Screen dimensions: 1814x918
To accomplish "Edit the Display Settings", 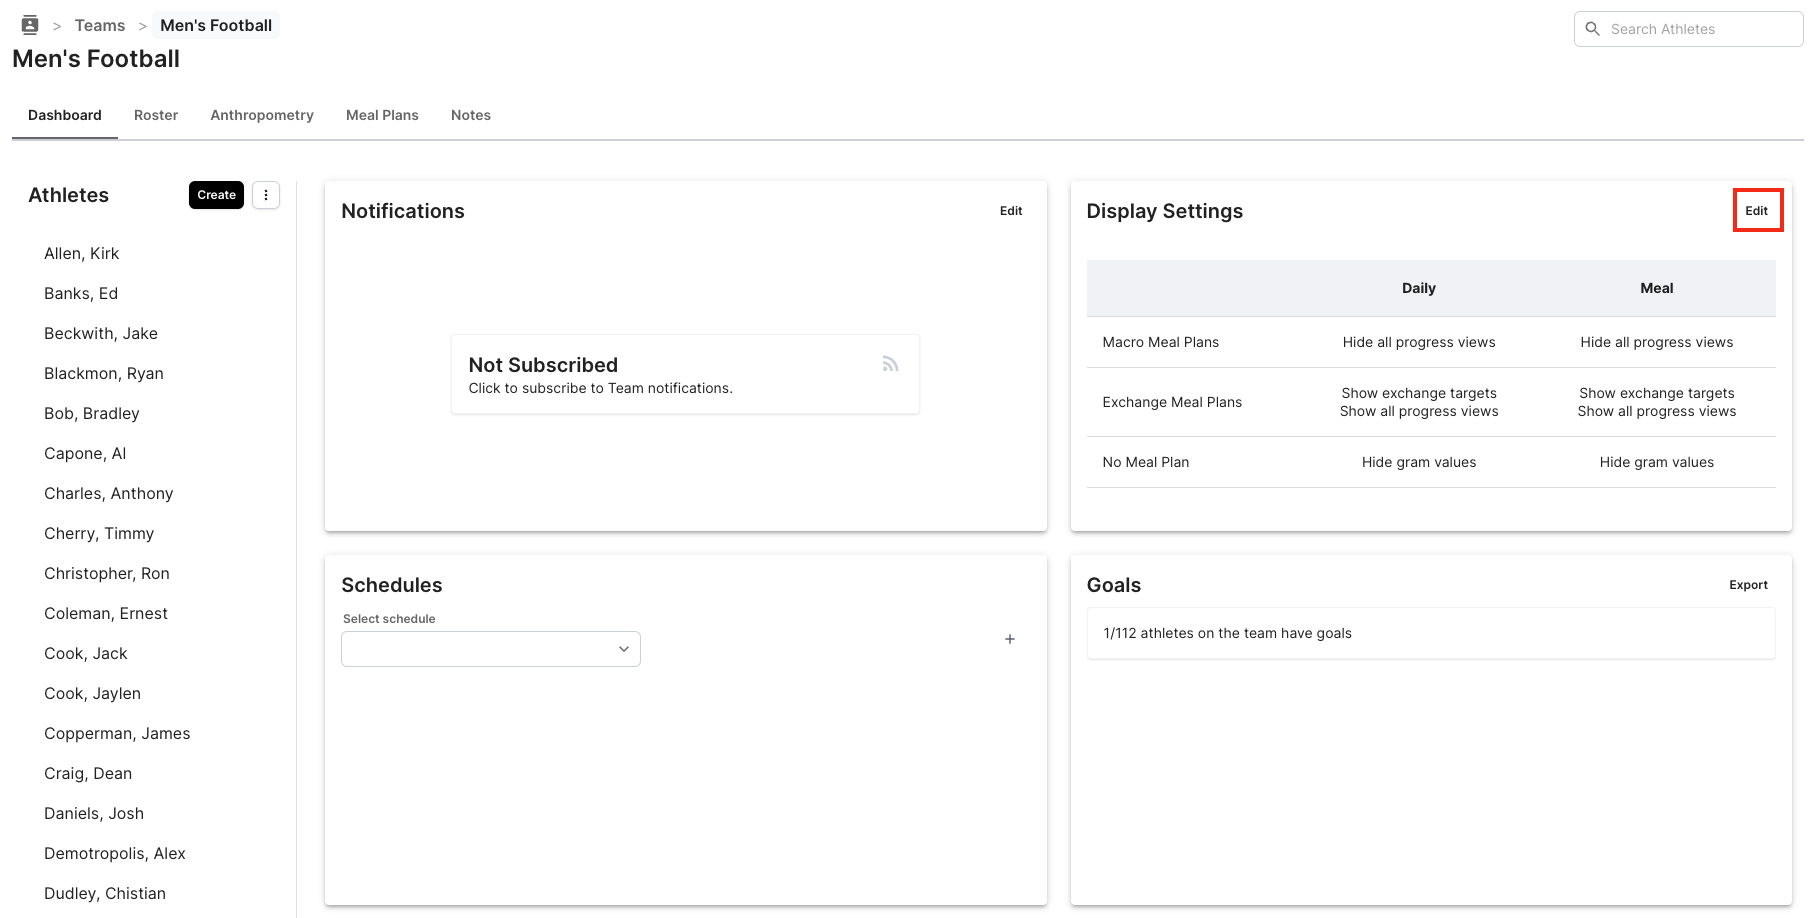I will click(1757, 211).
